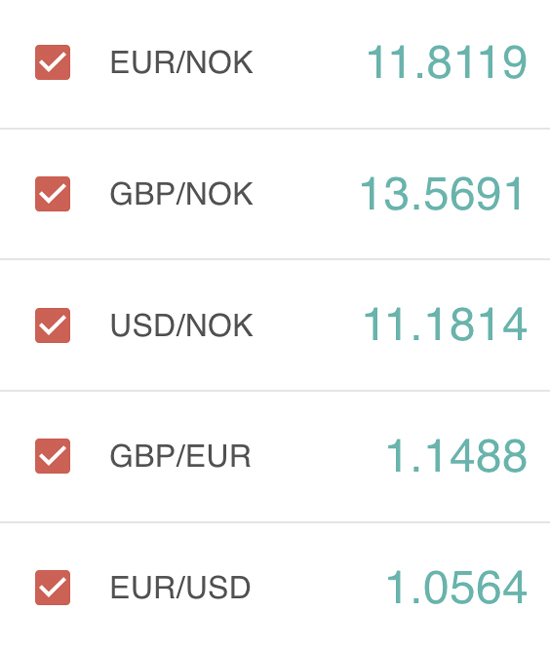This screenshot has width=550, height=649.
Task: Click the EUR/USD pair label
Action: (180, 588)
